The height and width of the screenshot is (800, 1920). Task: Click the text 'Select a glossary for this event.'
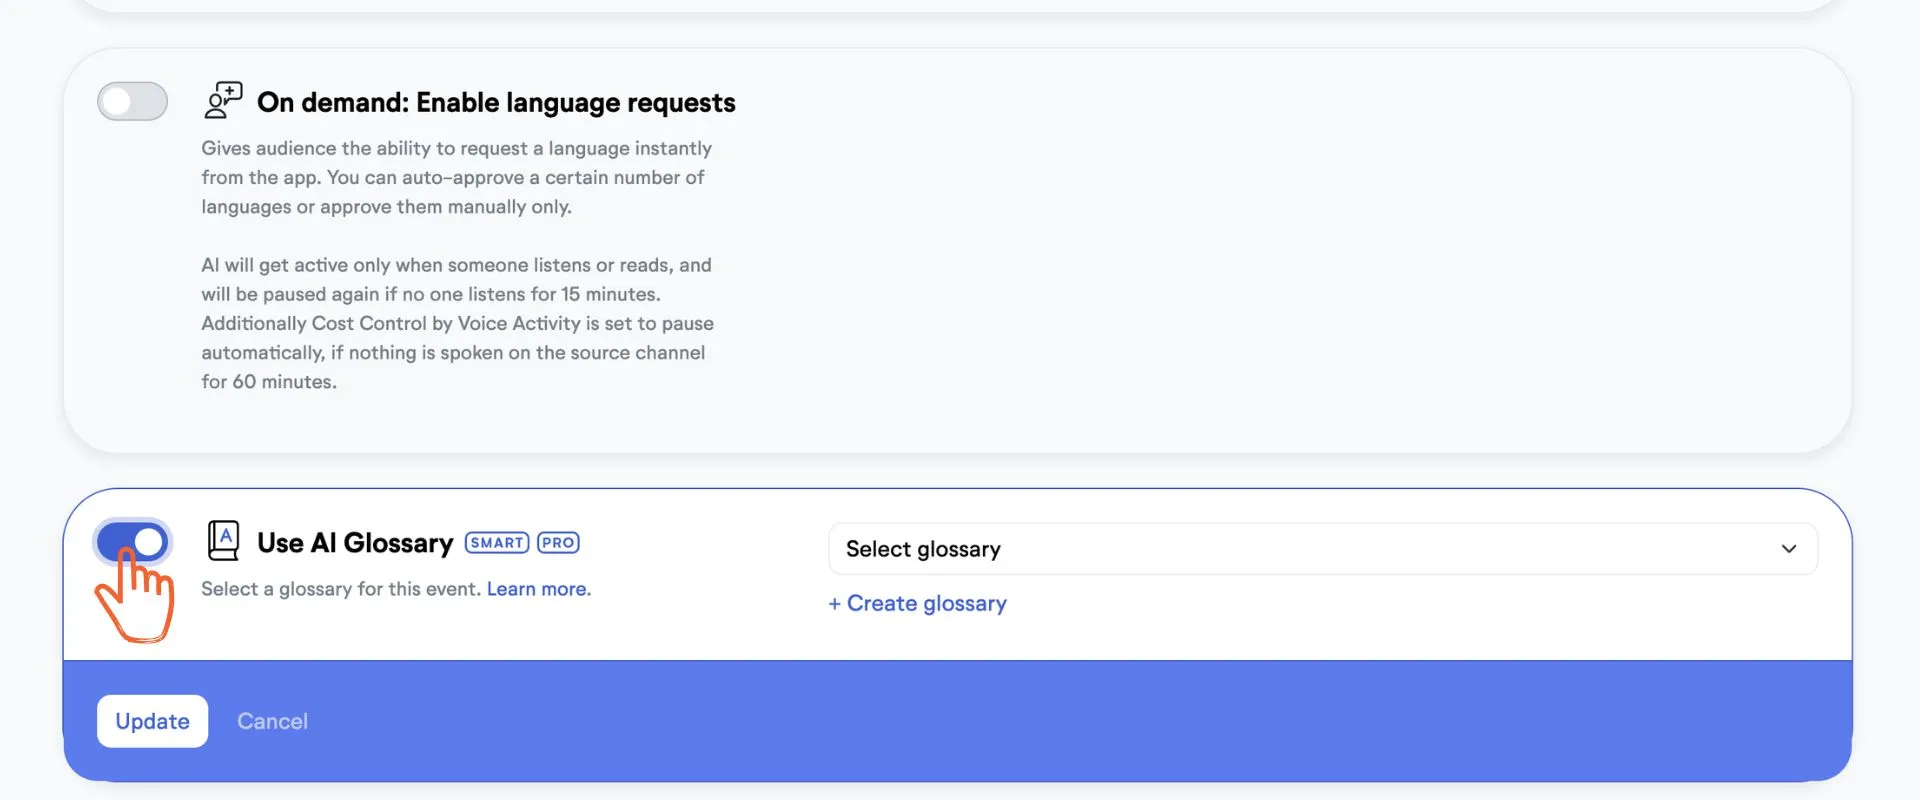341,589
